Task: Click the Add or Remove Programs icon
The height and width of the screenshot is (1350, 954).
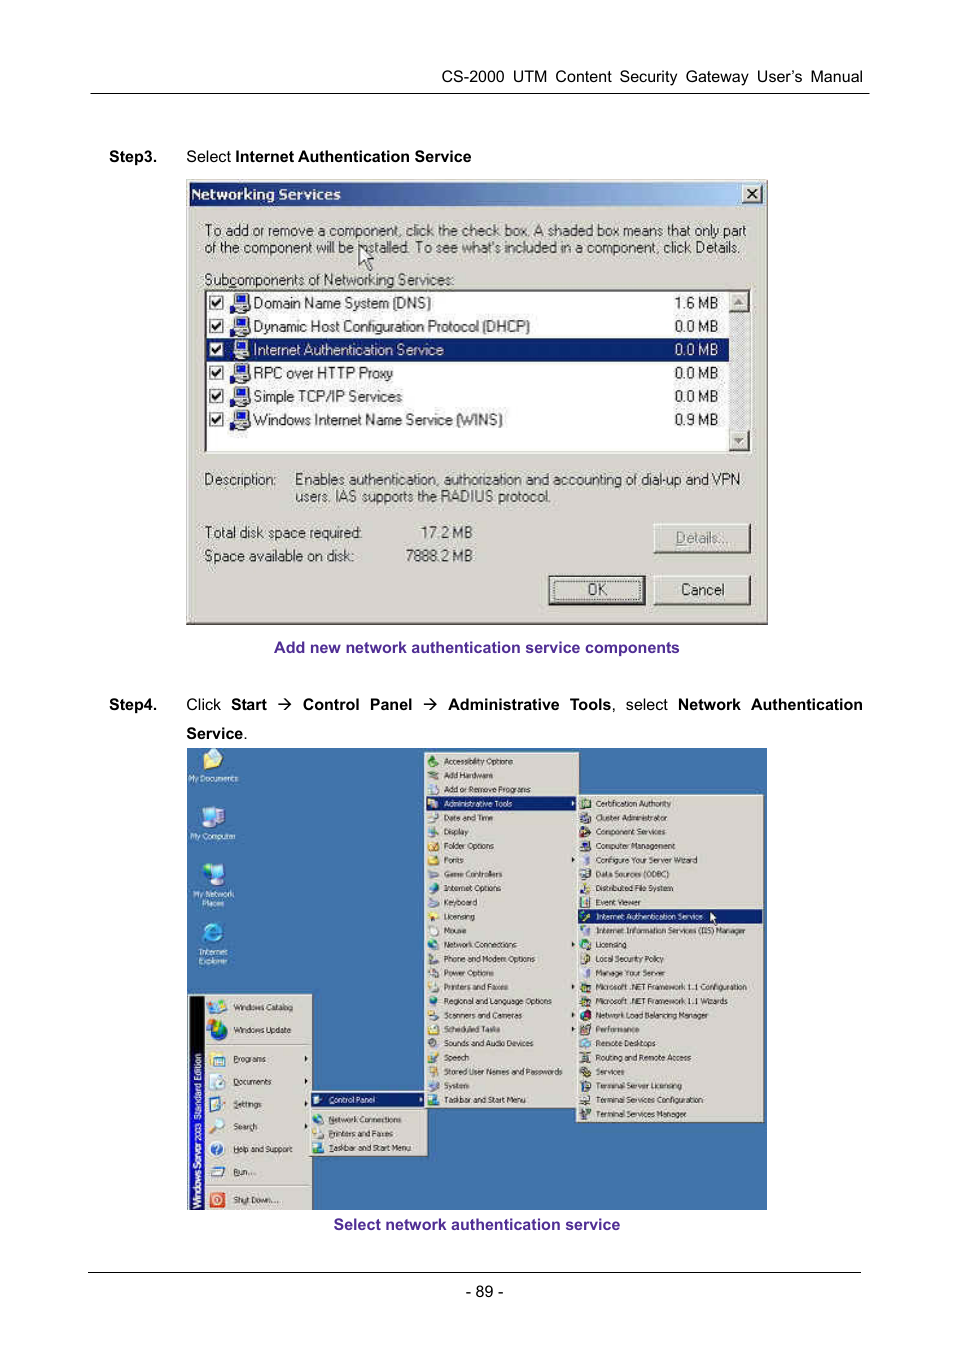Action: coord(433,789)
